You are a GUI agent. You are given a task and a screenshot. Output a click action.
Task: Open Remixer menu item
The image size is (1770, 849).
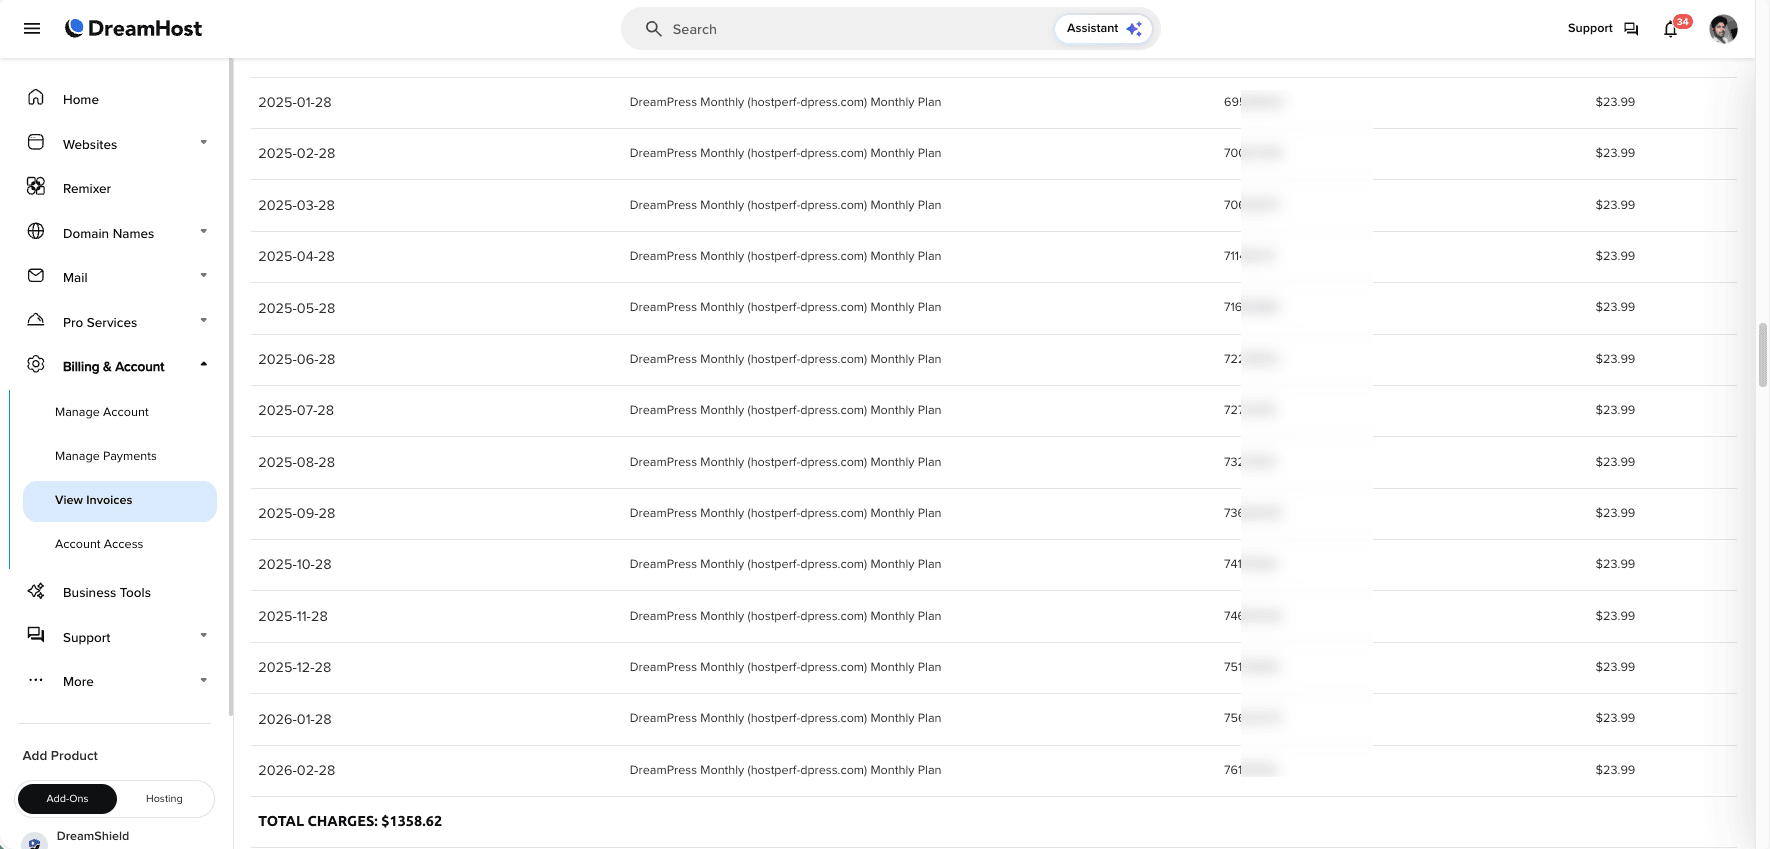point(87,189)
